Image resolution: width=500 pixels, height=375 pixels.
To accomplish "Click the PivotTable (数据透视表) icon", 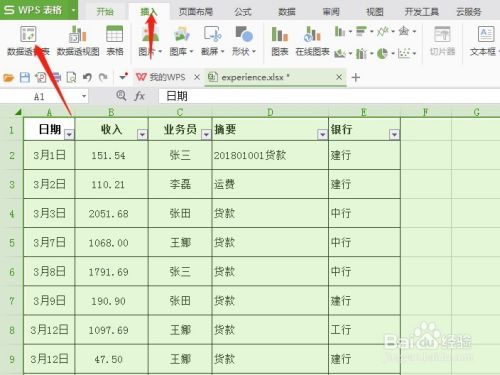I will [28, 34].
